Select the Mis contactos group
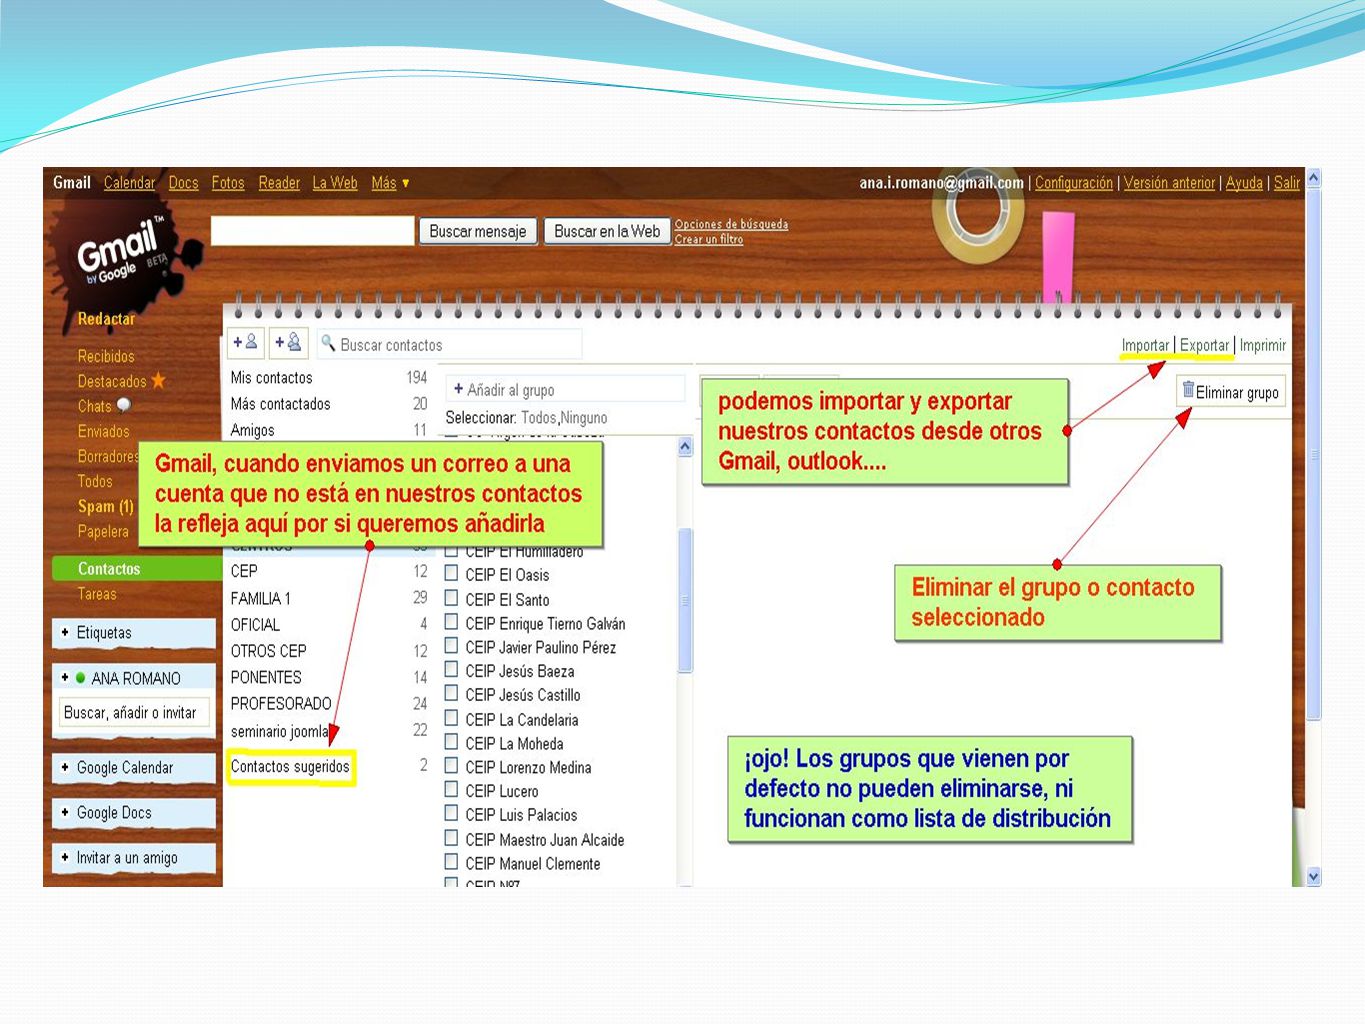Screen dimensions: 1365x1024 [328, 378]
